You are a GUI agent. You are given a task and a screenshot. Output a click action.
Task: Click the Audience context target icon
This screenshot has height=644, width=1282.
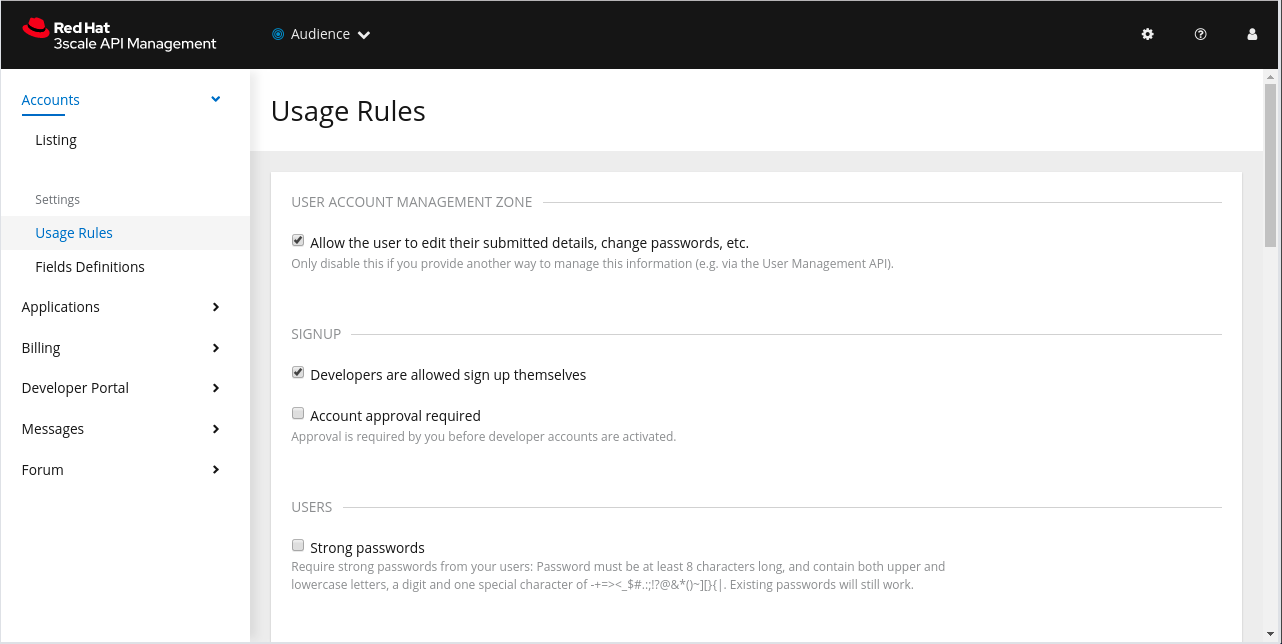pos(278,34)
